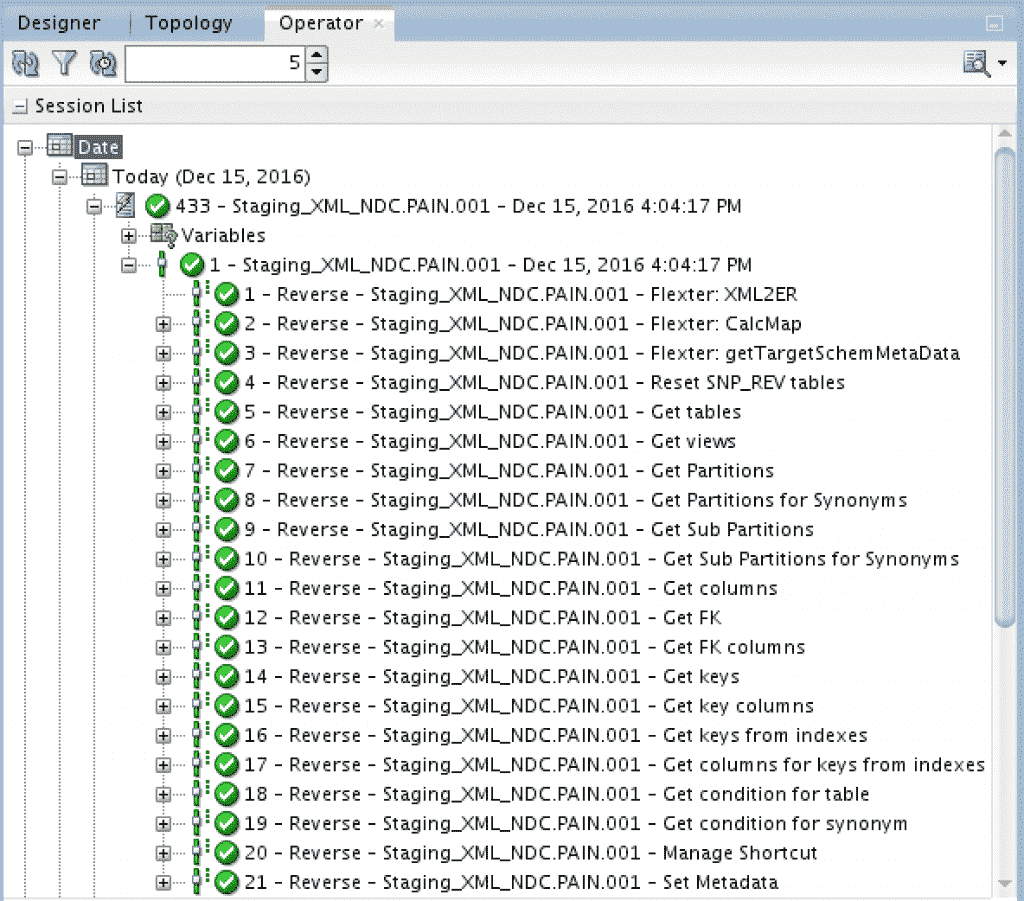1024x901 pixels.
Task: Click the Refresh icon in Operator toolbar
Action: pyautogui.click(x=25, y=63)
